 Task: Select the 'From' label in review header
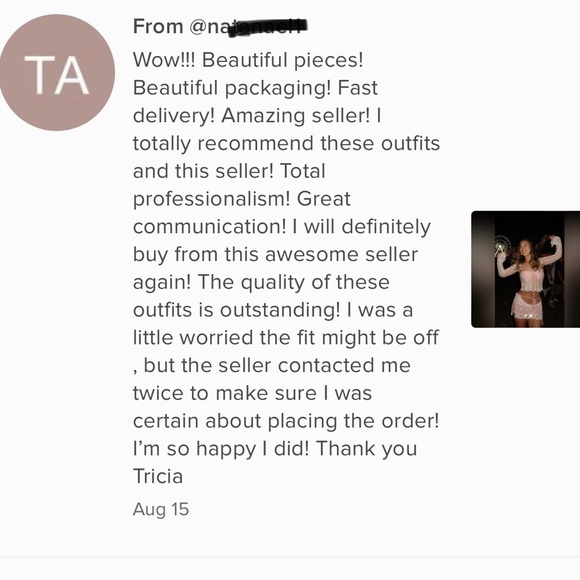pos(158,27)
